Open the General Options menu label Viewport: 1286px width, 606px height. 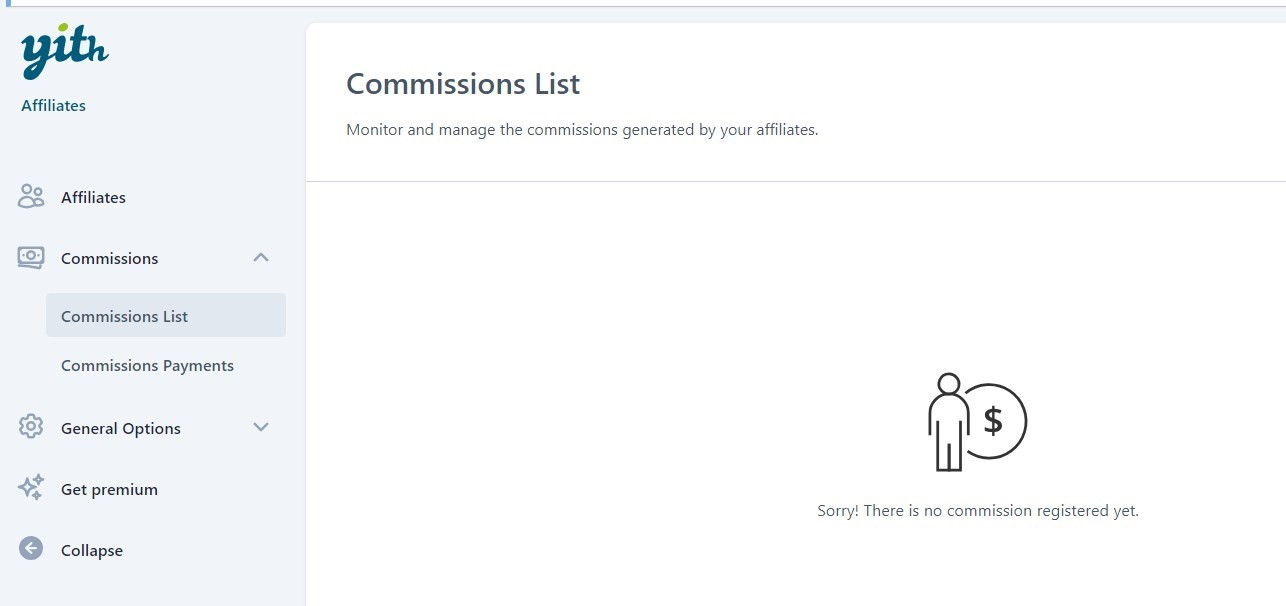click(x=121, y=429)
